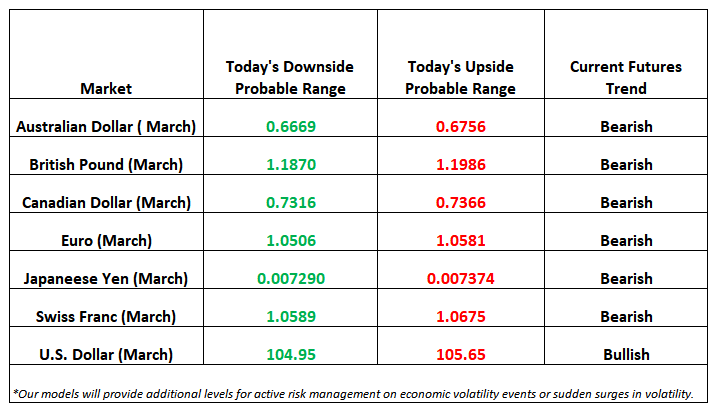This screenshot has width=715, height=413.
Task: Click the Market column header
Action: coord(106,88)
